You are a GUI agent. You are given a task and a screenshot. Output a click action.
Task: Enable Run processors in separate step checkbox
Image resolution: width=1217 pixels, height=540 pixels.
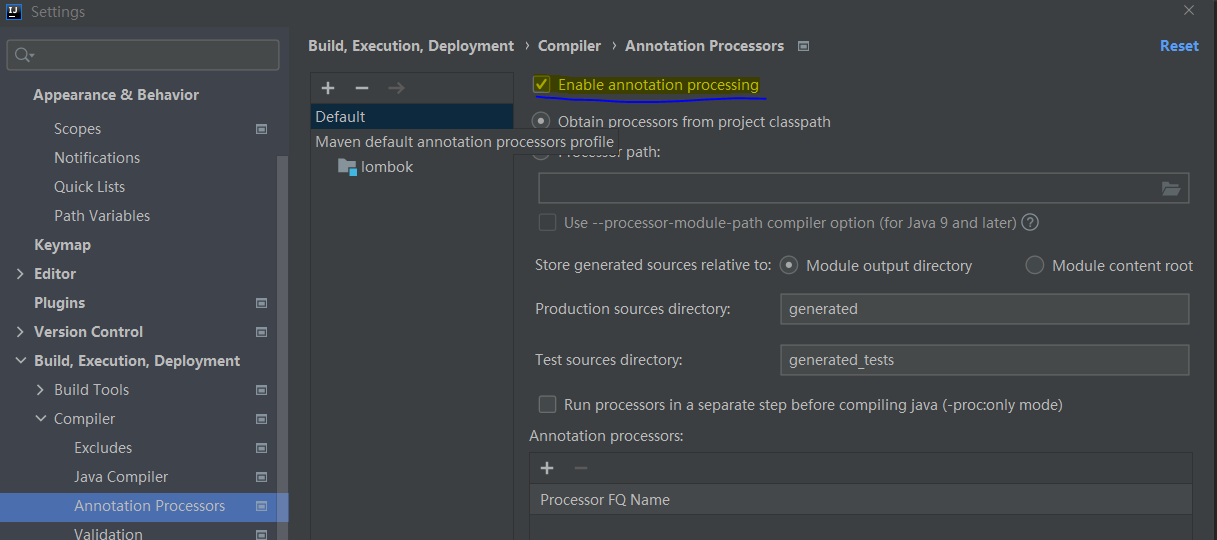click(x=548, y=404)
